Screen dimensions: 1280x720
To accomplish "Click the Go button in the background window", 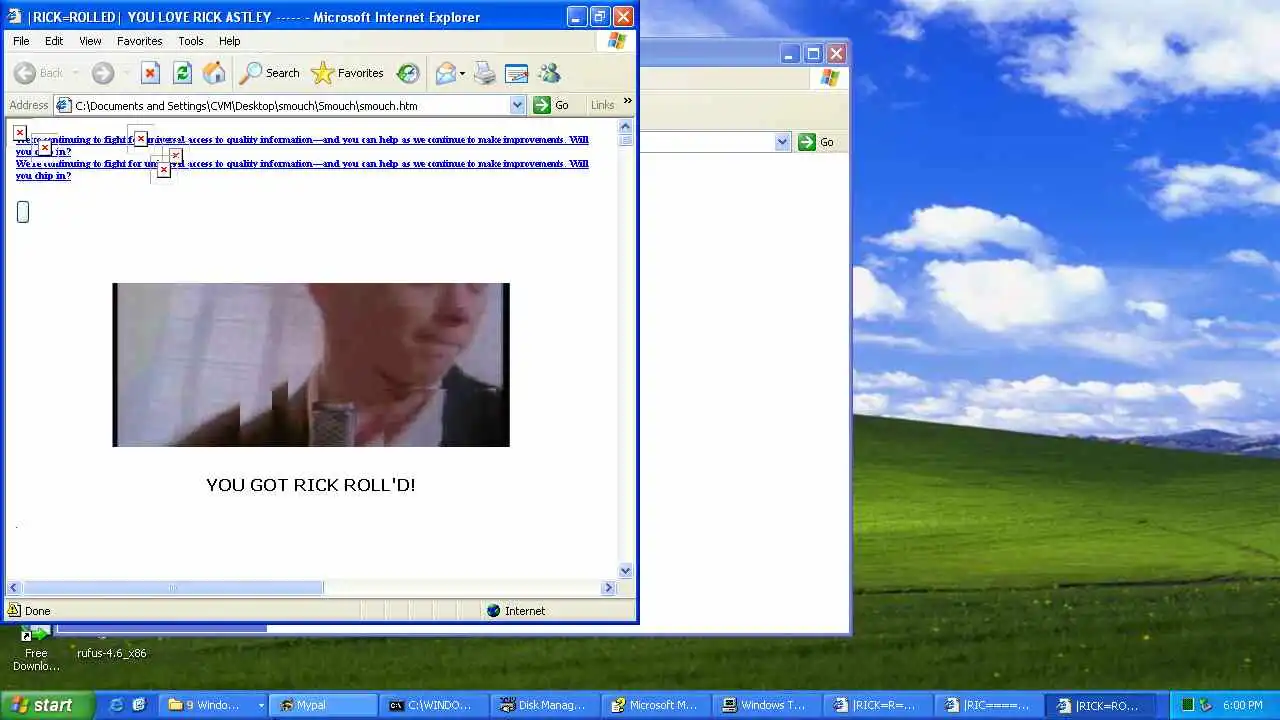I will [x=817, y=142].
